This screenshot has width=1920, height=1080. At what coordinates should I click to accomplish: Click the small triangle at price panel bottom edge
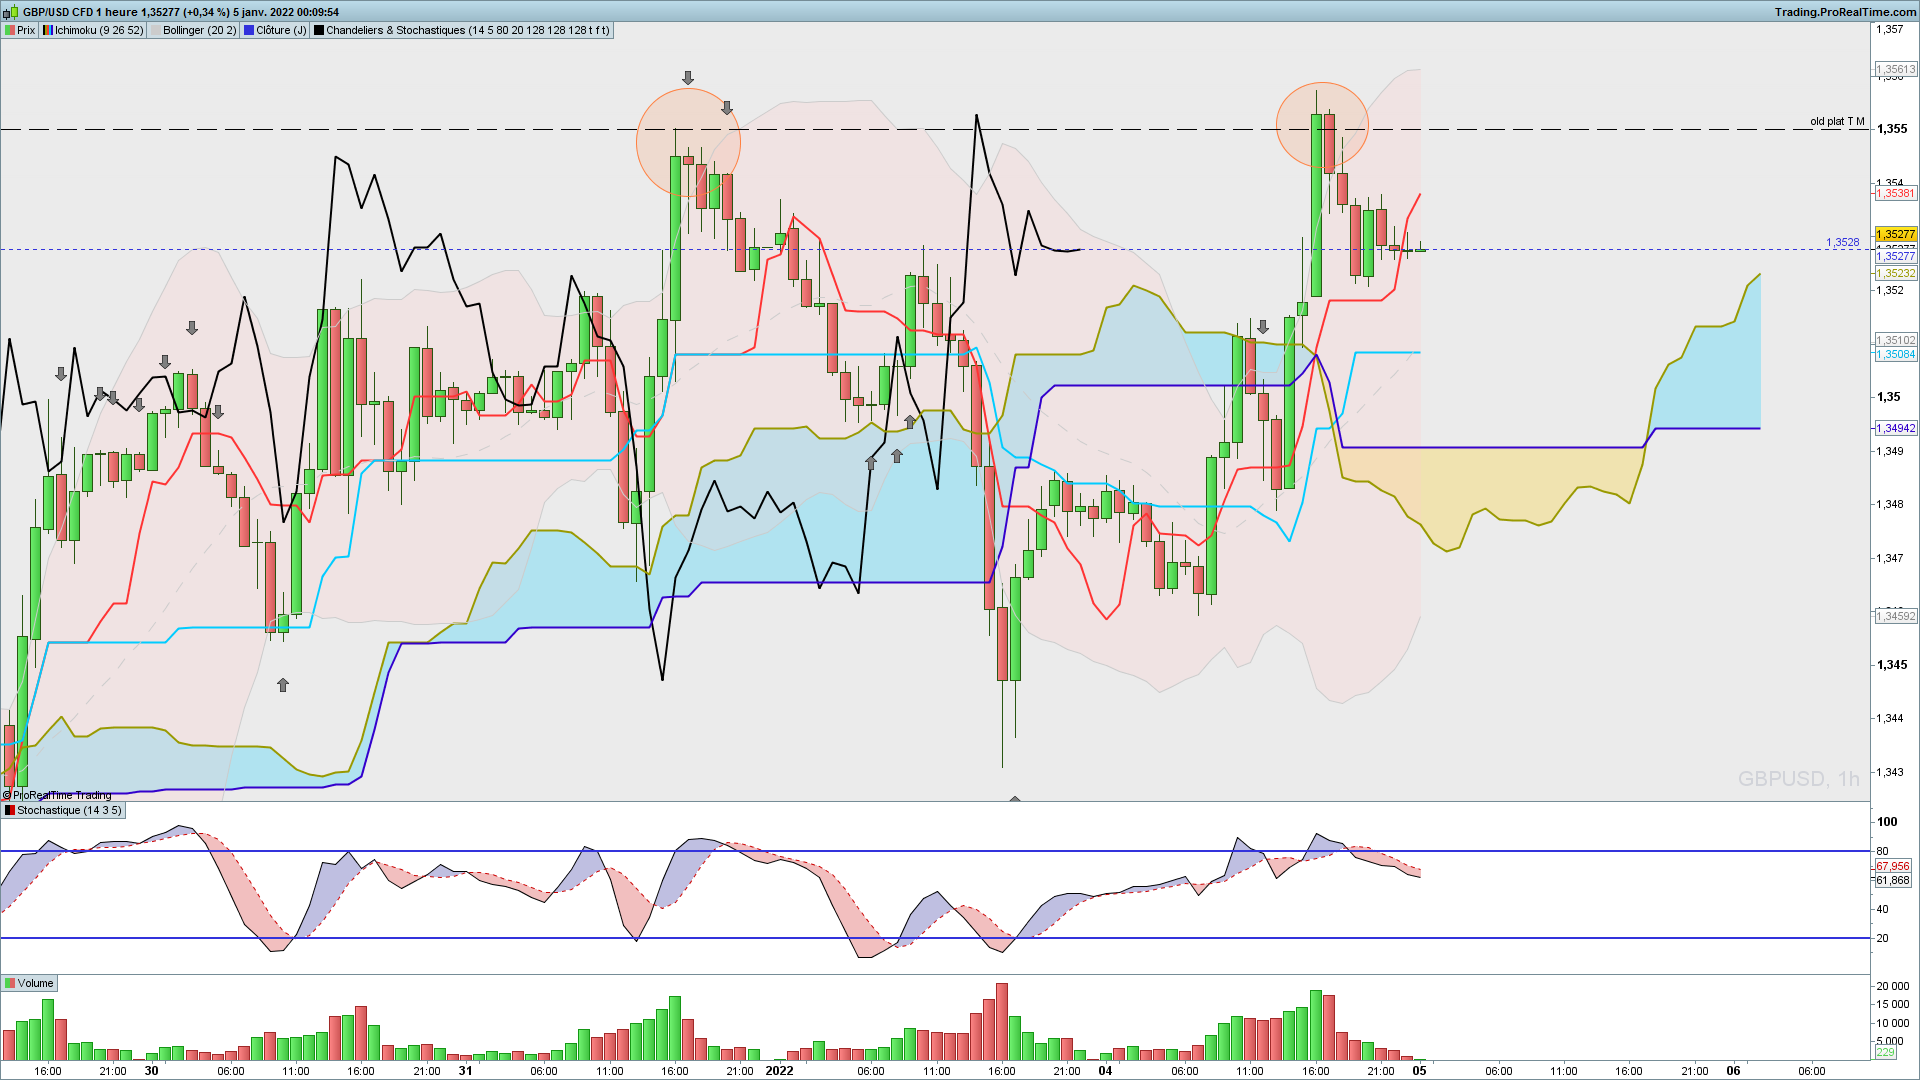1014,798
